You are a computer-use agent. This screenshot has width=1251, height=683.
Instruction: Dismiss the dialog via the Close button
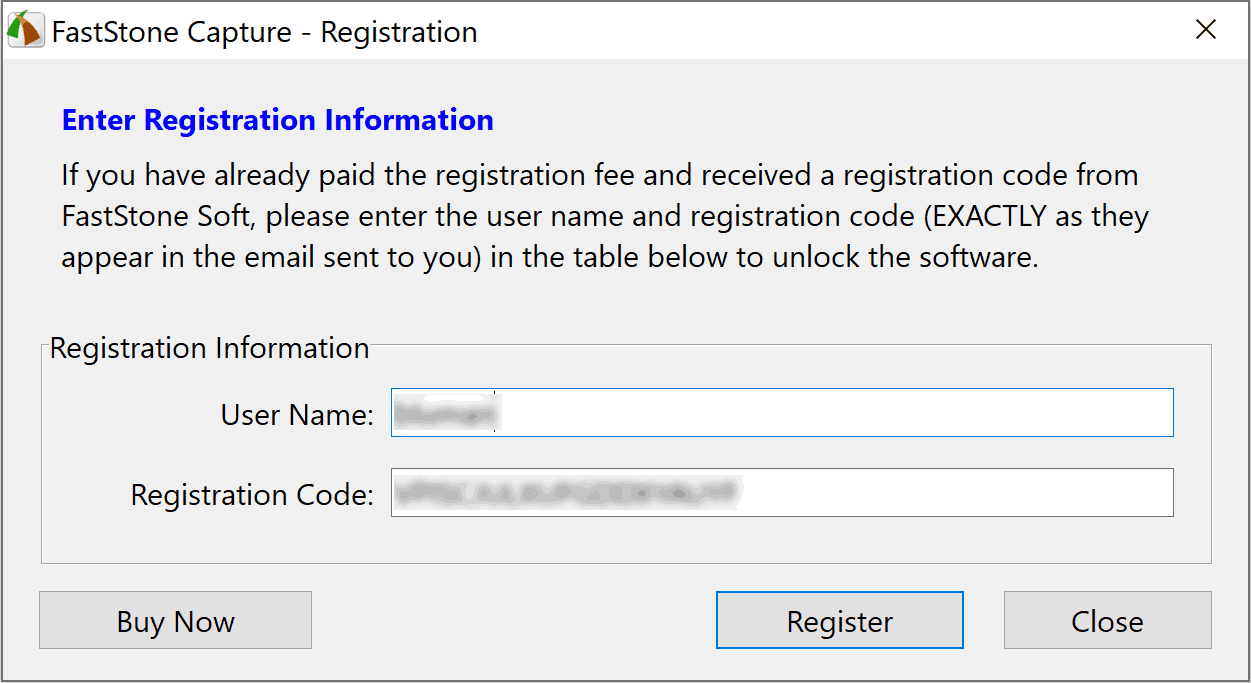coord(1107,621)
